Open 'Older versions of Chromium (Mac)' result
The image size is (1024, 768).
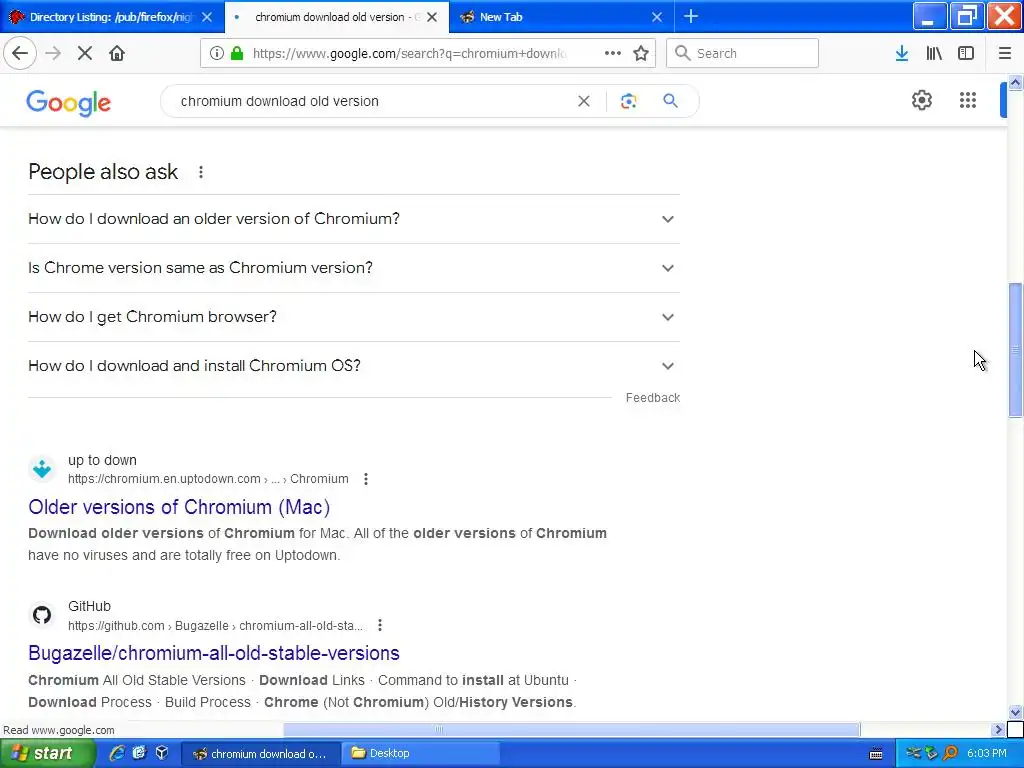[x=179, y=507]
